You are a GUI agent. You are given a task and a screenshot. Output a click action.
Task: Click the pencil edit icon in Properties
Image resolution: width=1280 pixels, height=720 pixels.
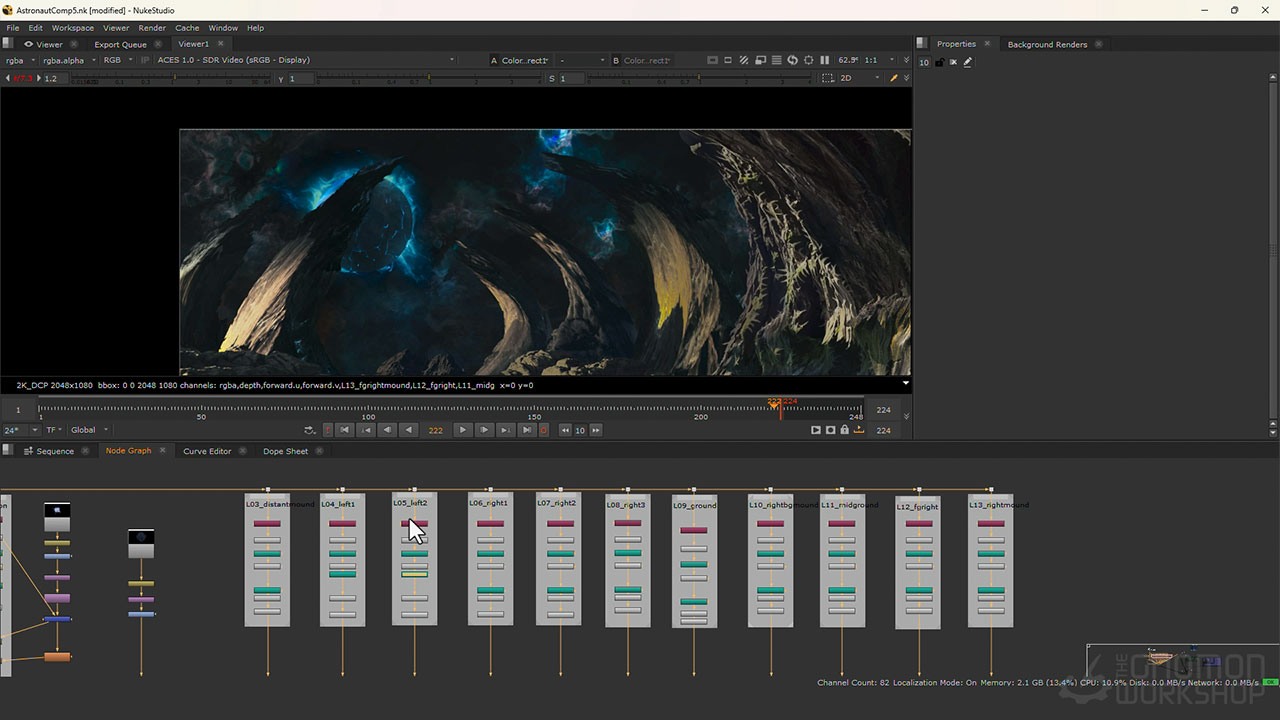pyautogui.click(x=968, y=62)
